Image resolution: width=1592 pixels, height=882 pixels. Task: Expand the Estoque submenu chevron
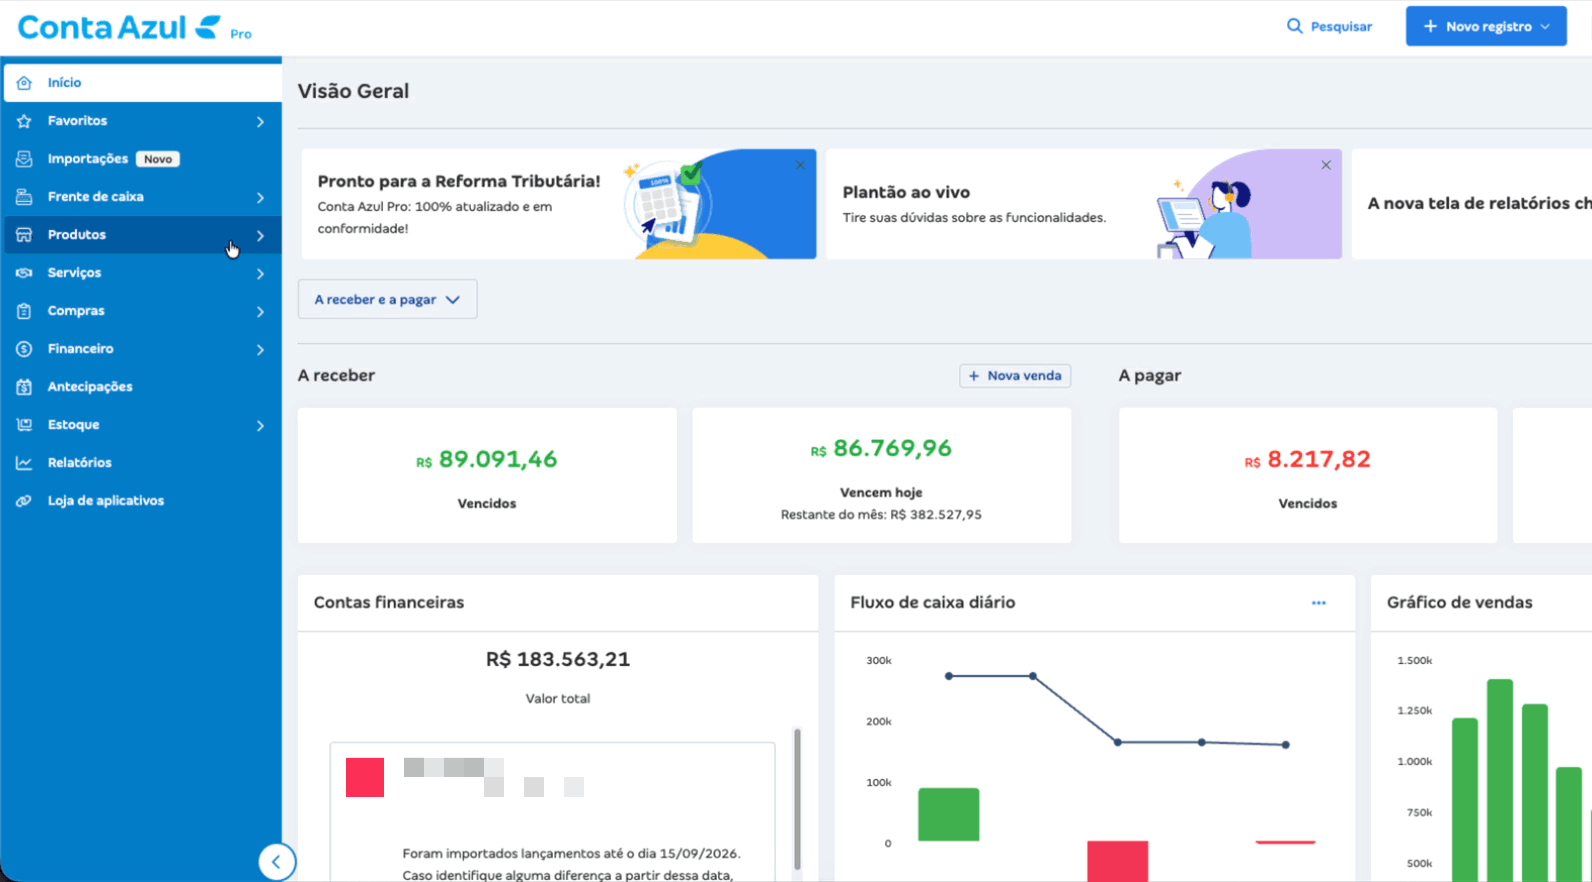coord(260,426)
